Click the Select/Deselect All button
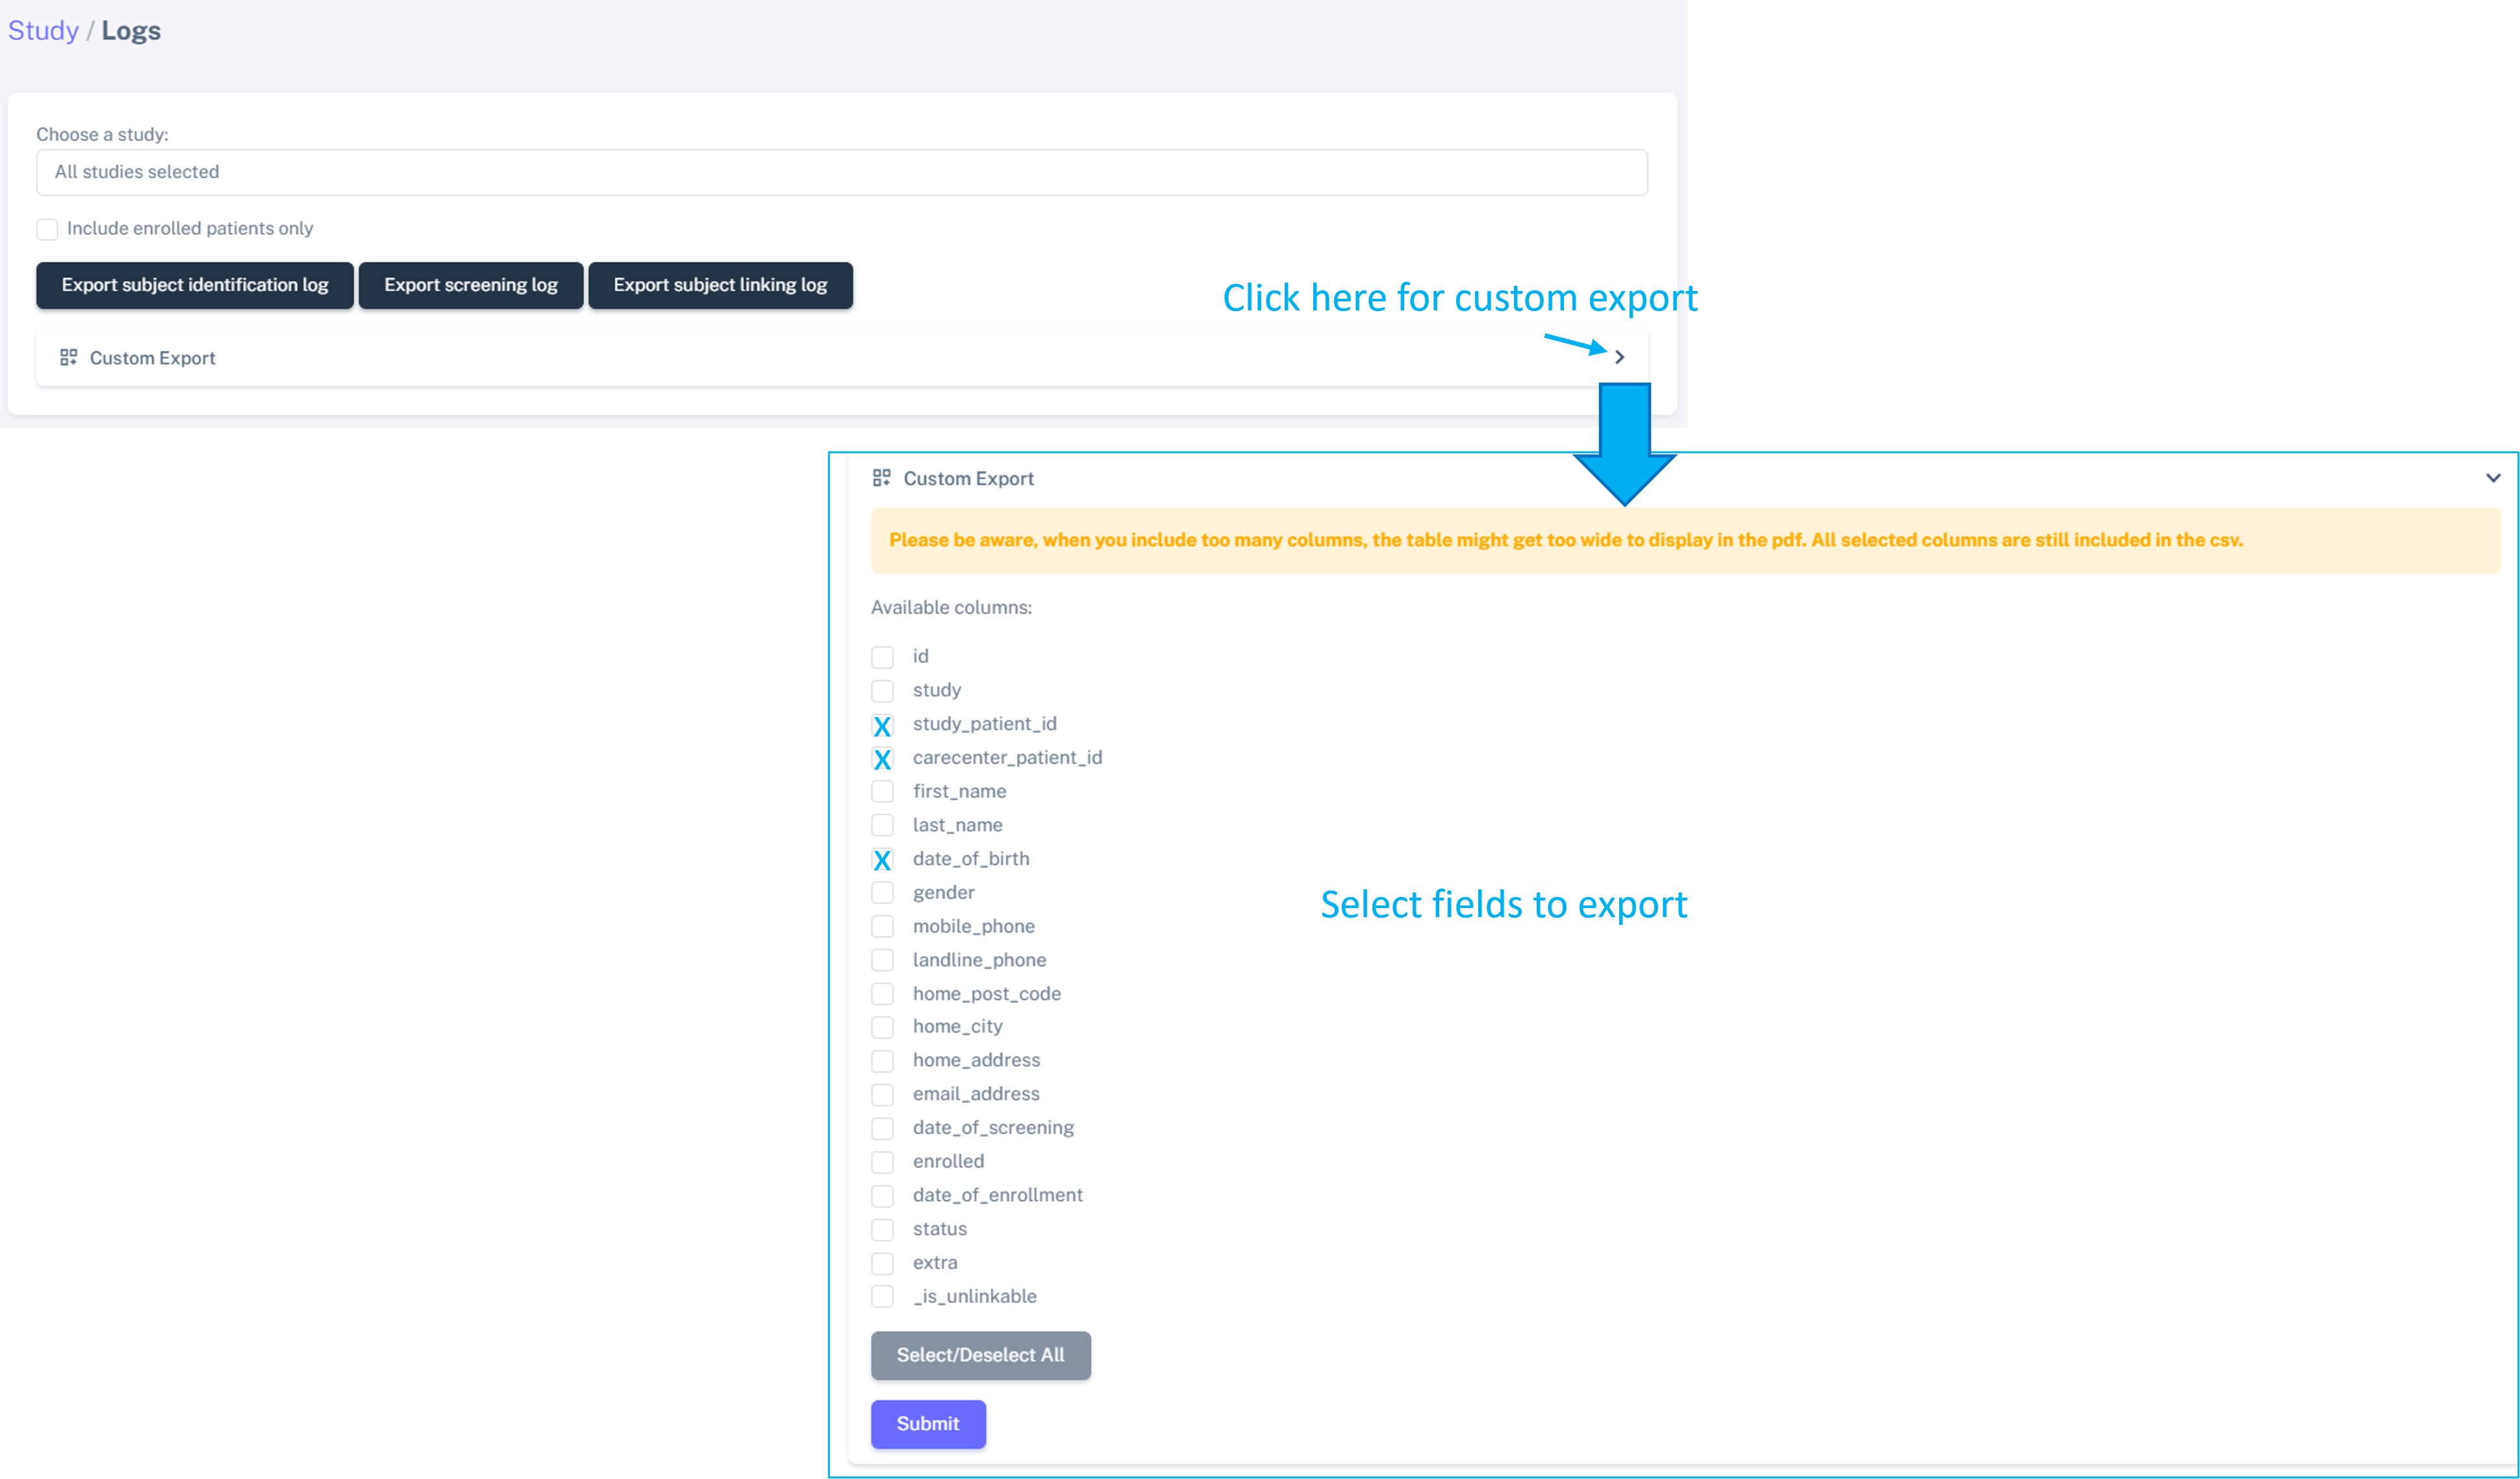Viewport: 2520px width, 1479px height. (x=980, y=1355)
